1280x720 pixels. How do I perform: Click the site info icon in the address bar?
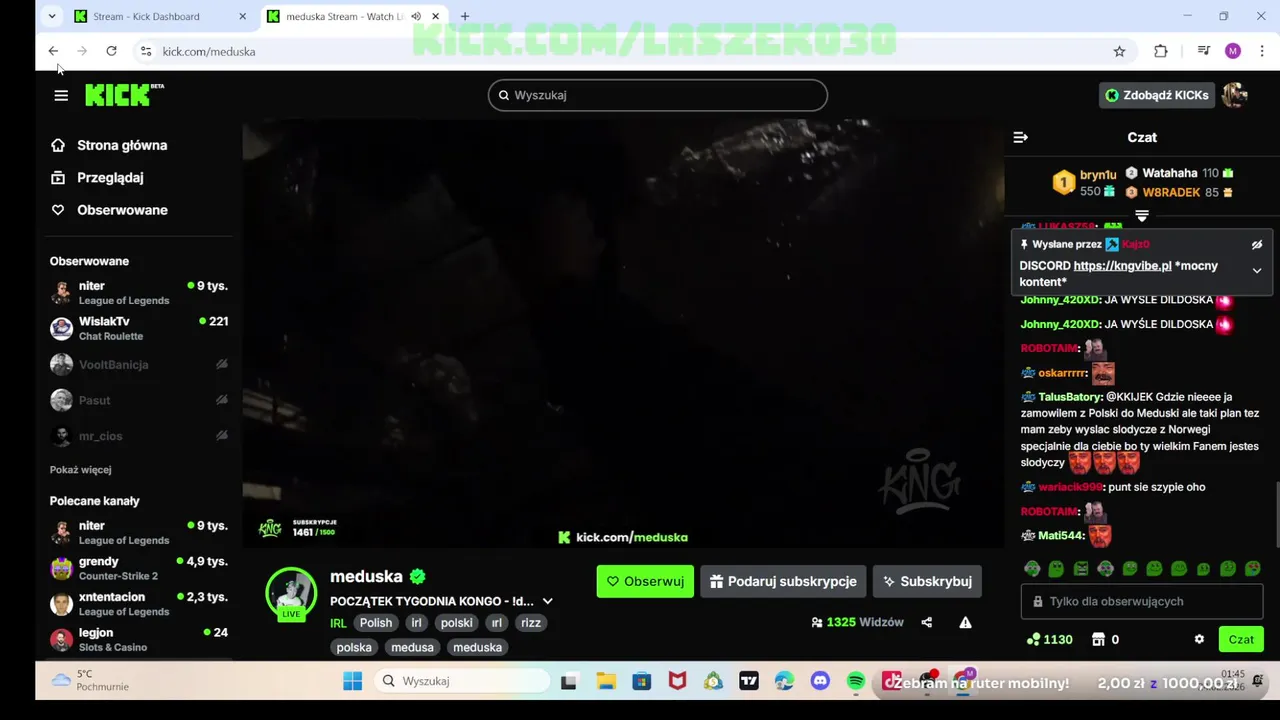click(x=146, y=51)
